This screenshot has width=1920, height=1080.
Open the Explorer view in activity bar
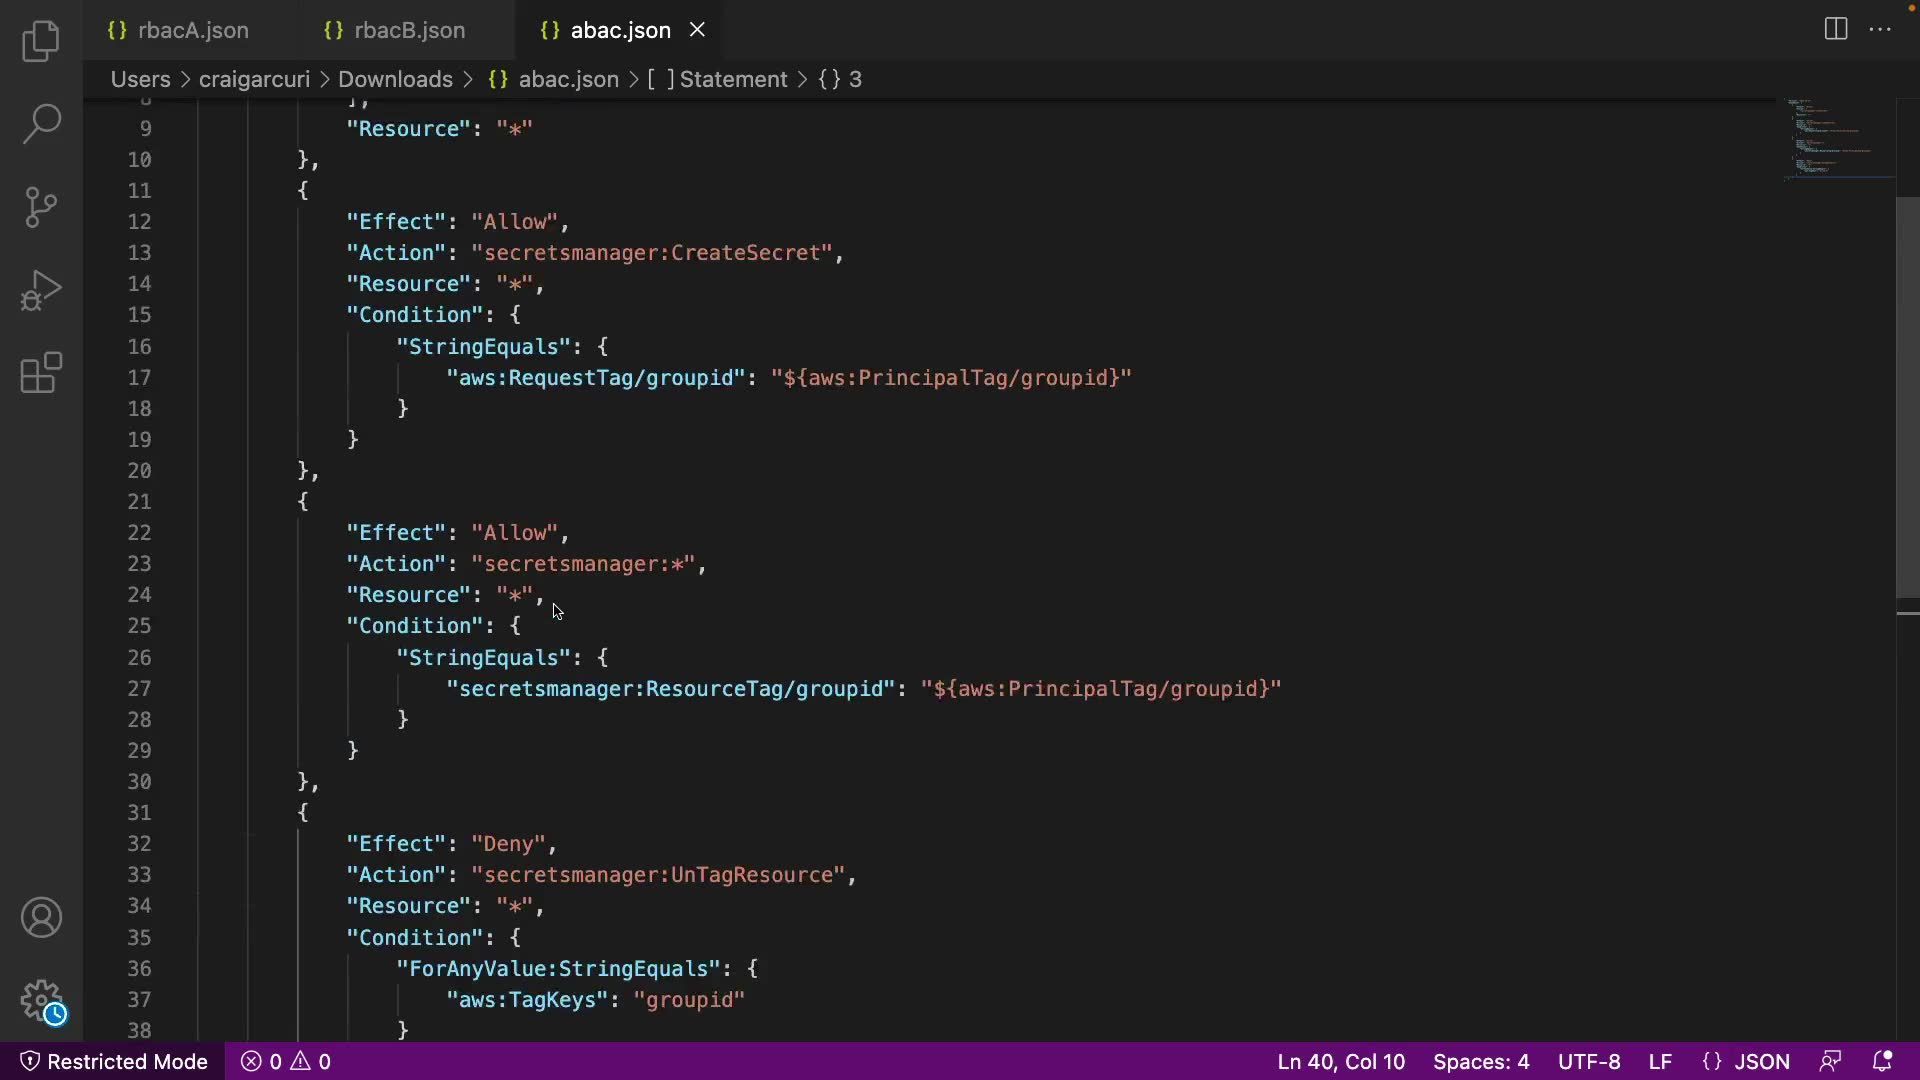(x=41, y=41)
